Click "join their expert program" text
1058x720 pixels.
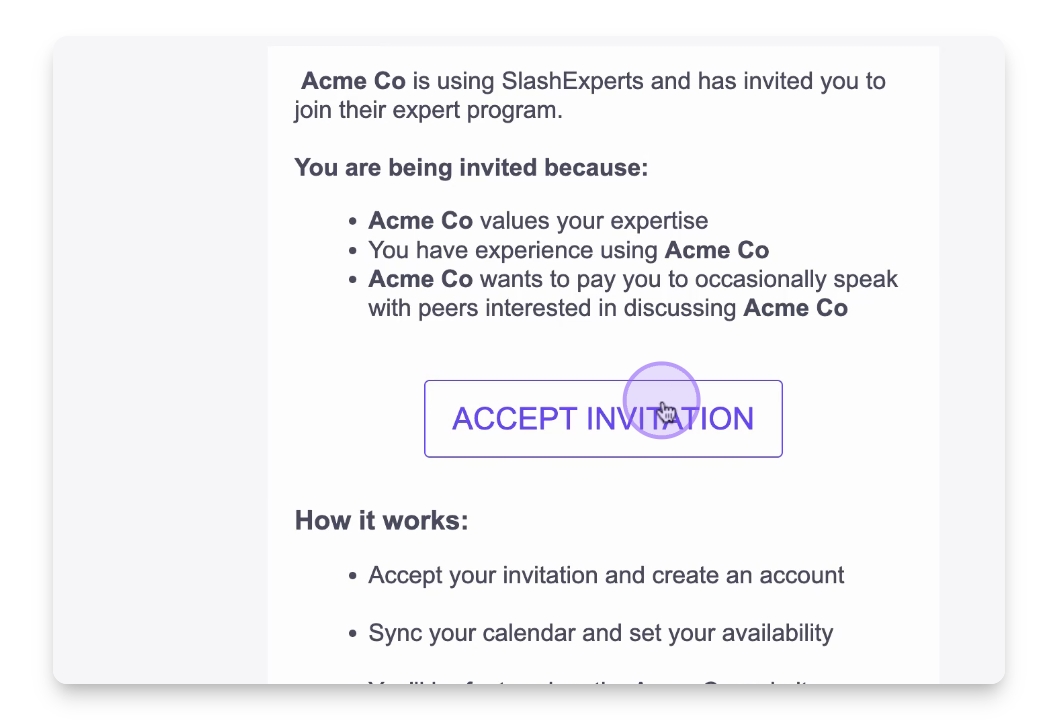pos(428,110)
